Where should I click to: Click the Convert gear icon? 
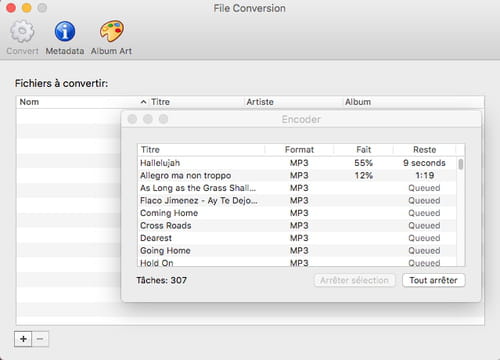point(22,31)
